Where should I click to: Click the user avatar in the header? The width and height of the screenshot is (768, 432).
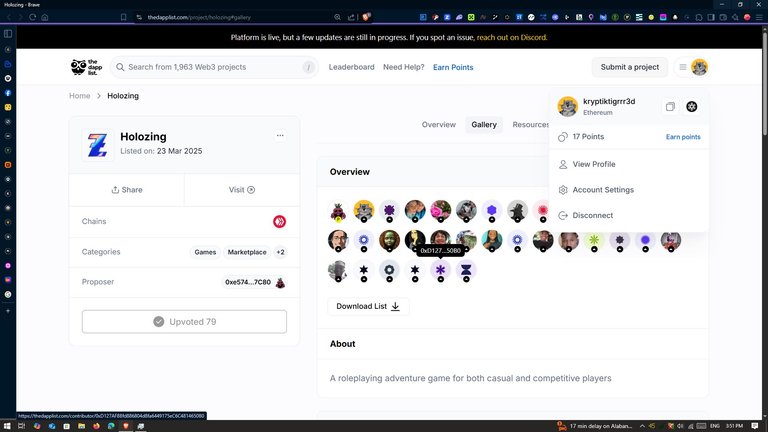tap(699, 67)
